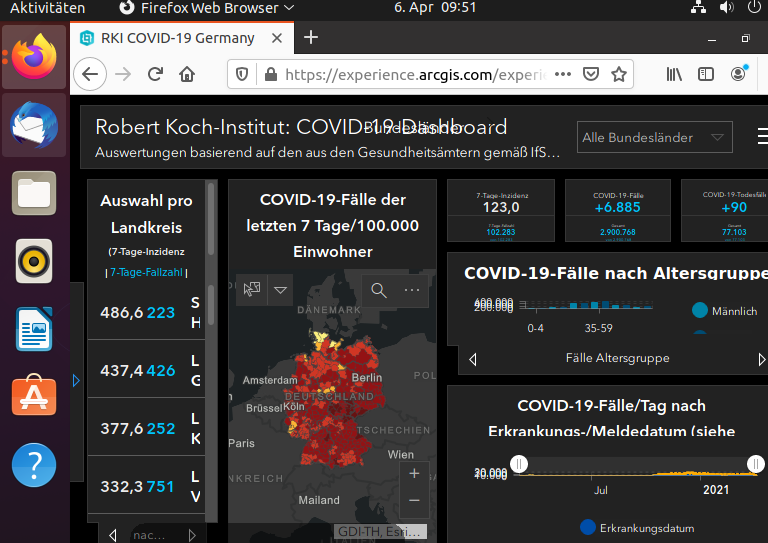Open the power menu tray icon
The image size is (768, 543).
[x=754, y=7]
